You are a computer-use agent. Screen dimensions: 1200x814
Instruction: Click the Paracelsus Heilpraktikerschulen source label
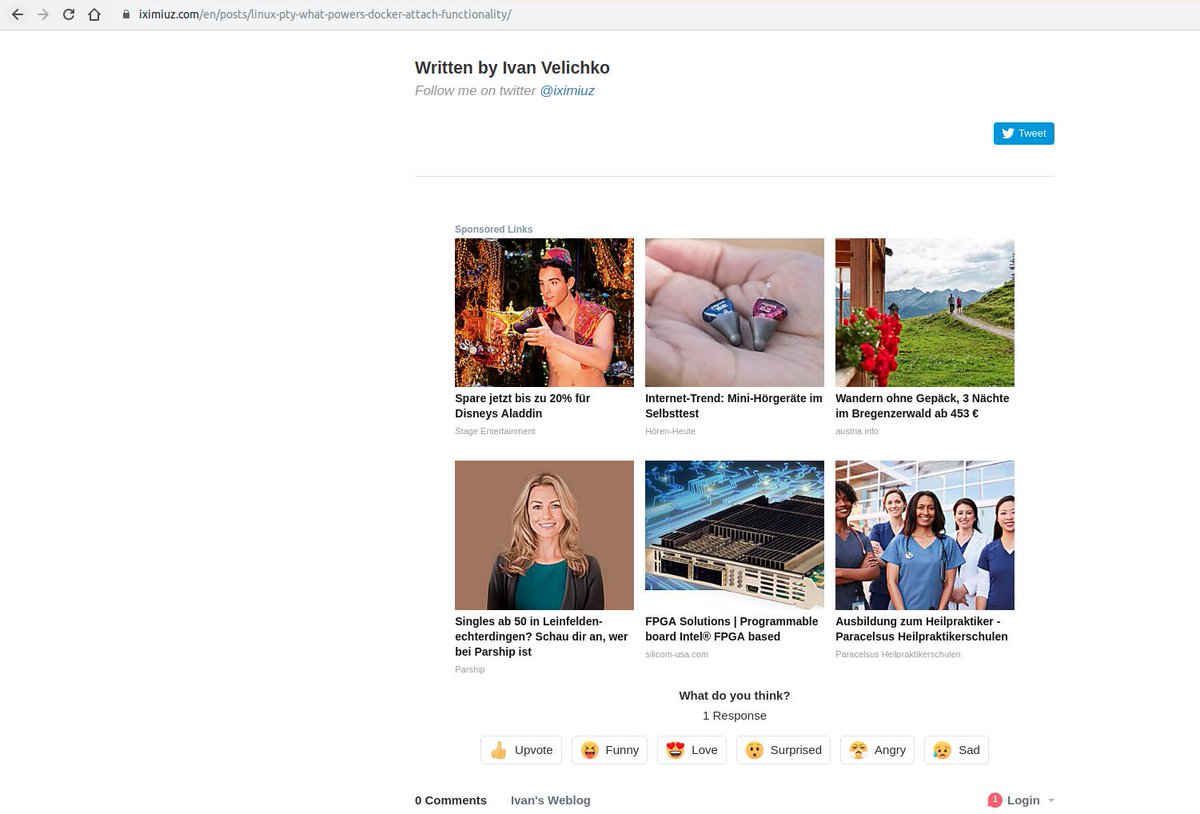pos(898,654)
